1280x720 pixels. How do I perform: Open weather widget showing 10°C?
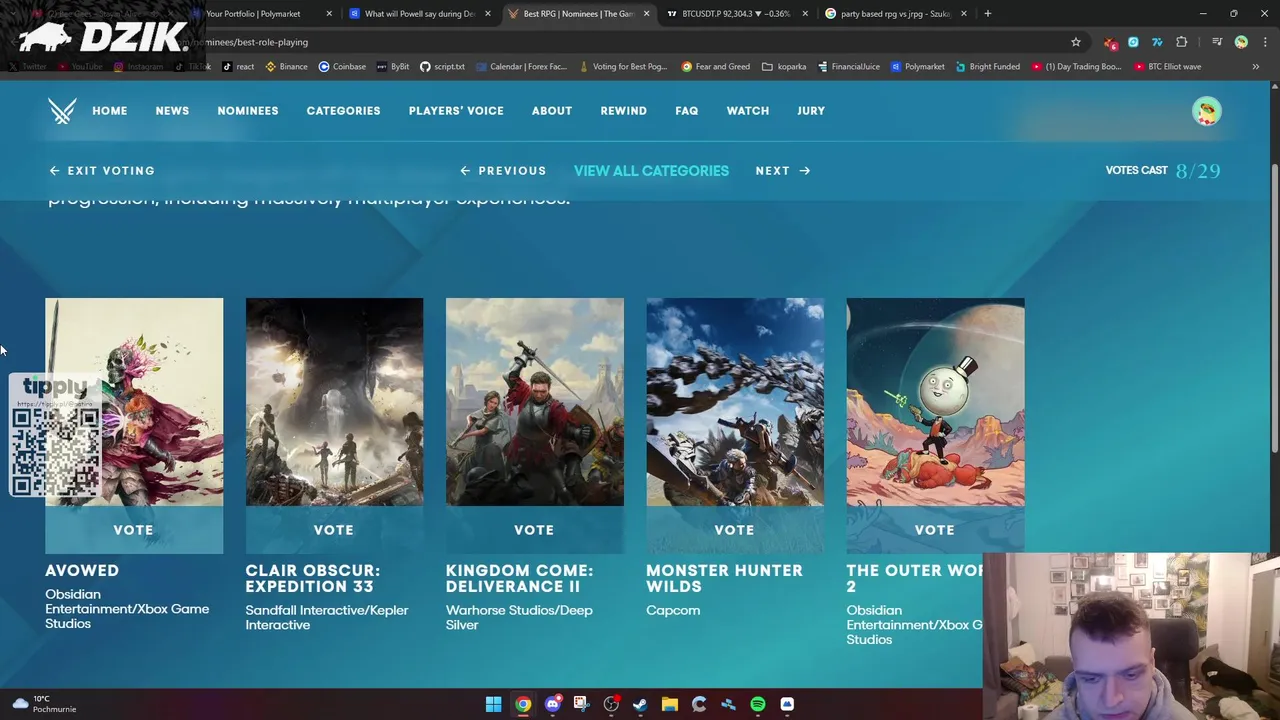(x=42, y=704)
